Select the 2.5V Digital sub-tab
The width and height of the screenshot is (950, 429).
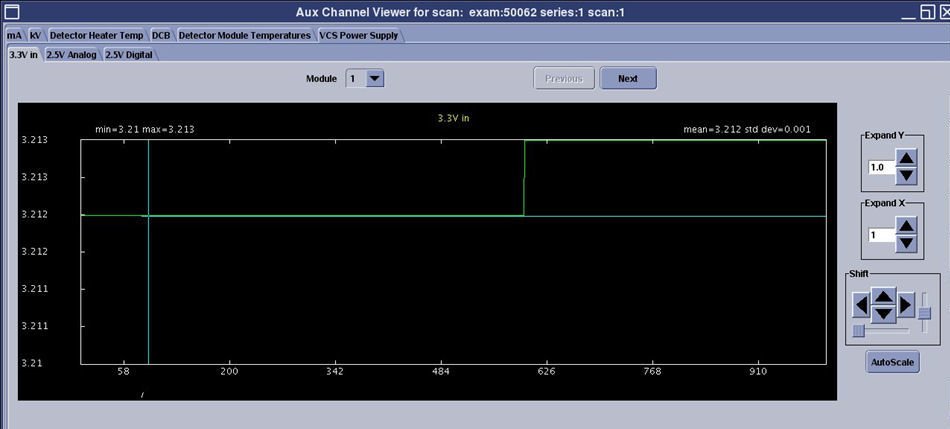pos(129,55)
